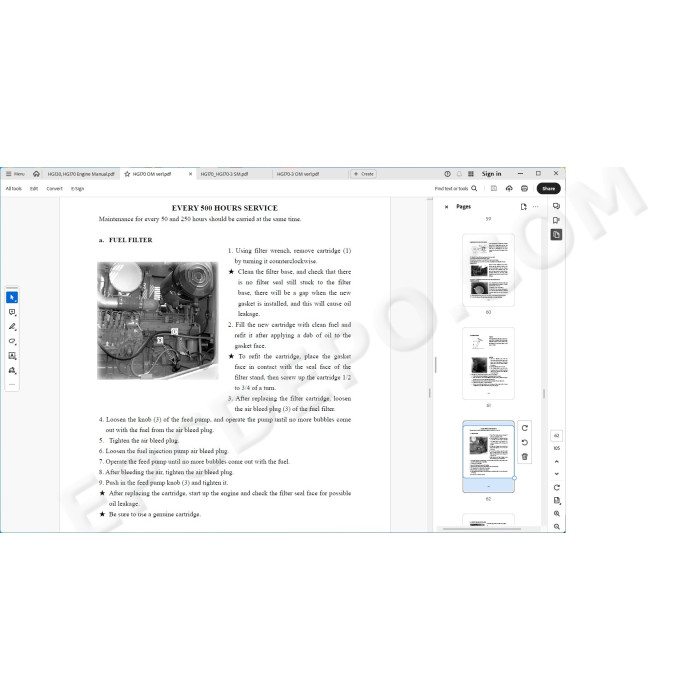Switch to the HG70-3 OM ver1.pdf tab
700x700 pixels.
pyautogui.click(x=298, y=174)
